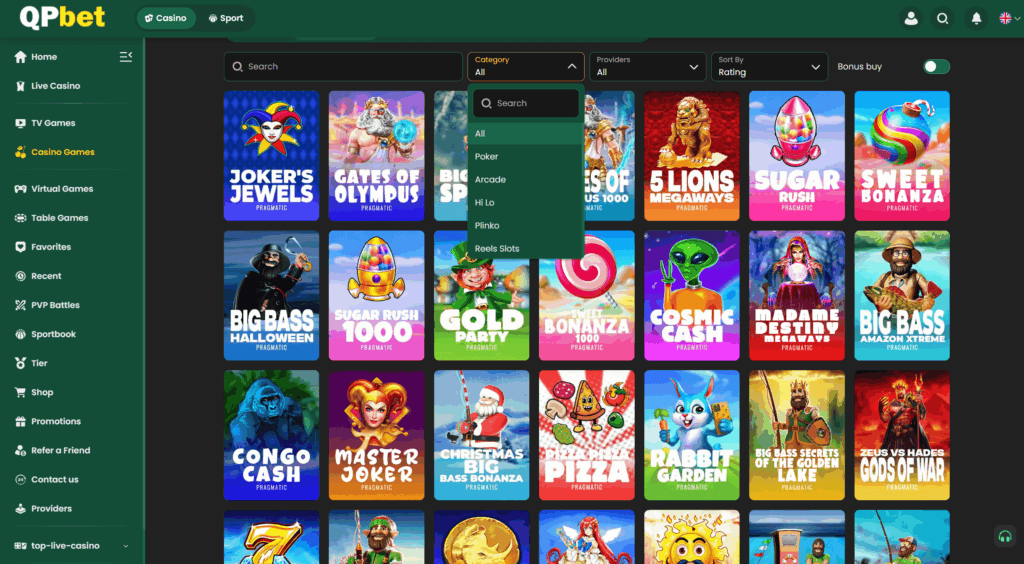Click the Providers sidebar icon

coord(20,509)
